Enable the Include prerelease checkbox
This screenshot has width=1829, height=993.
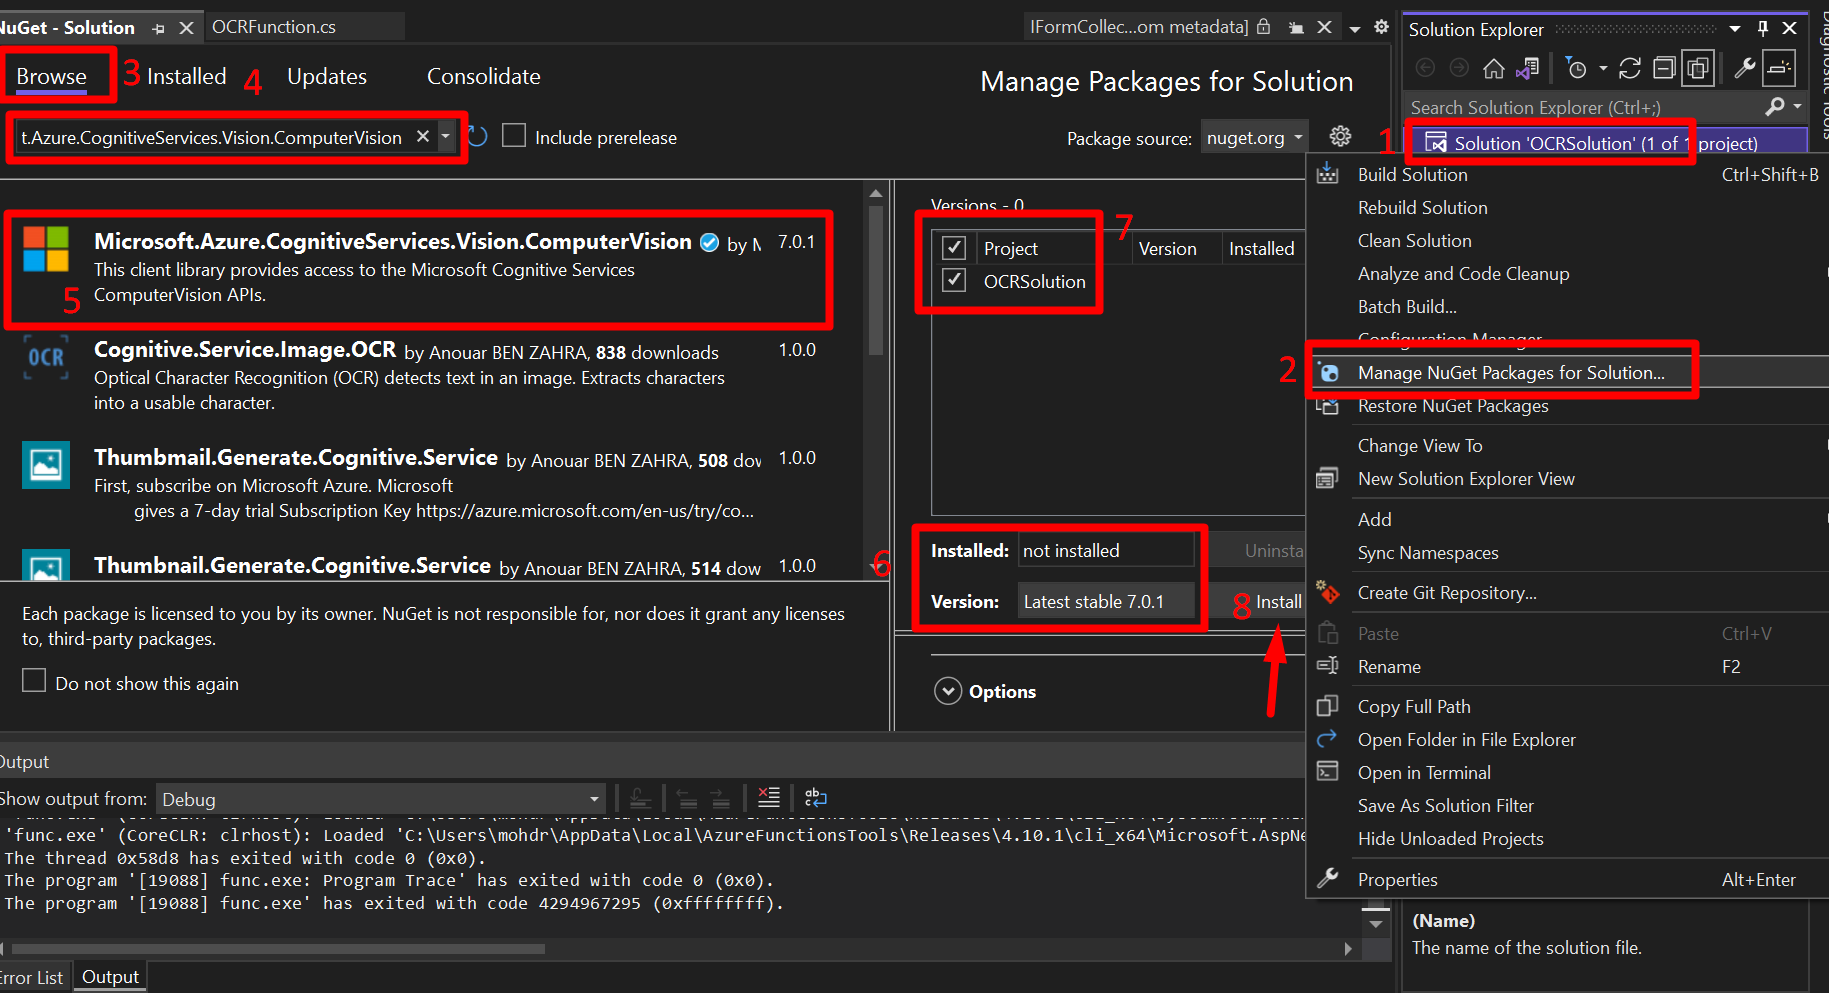coord(514,135)
